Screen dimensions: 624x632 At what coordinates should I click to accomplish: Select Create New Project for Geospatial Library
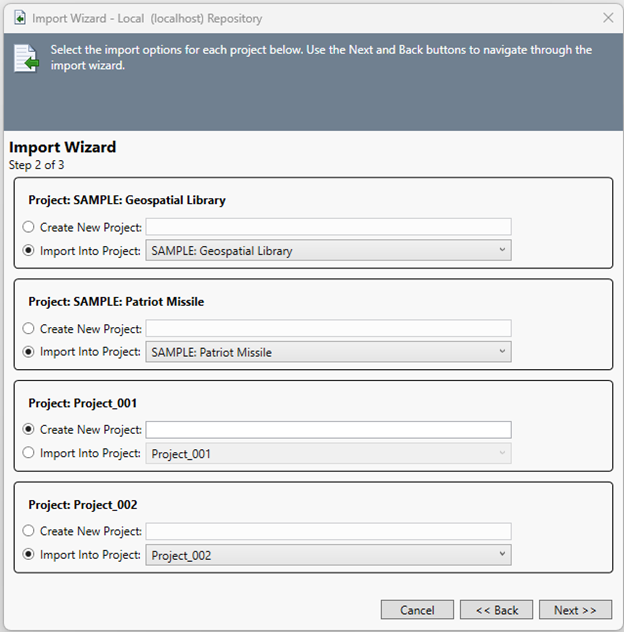(x=29, y=227)
